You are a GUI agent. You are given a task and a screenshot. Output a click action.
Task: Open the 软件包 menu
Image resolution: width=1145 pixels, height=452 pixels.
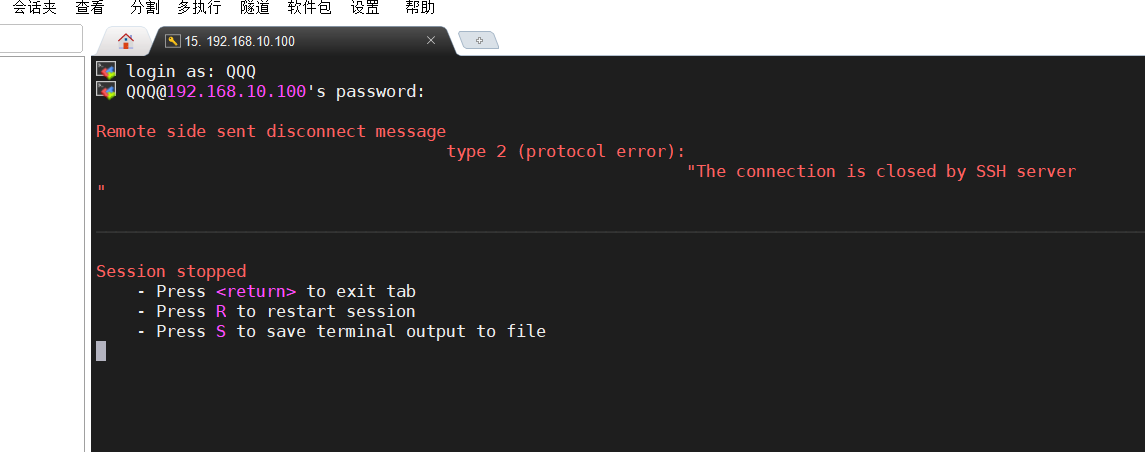pos(309,8)
